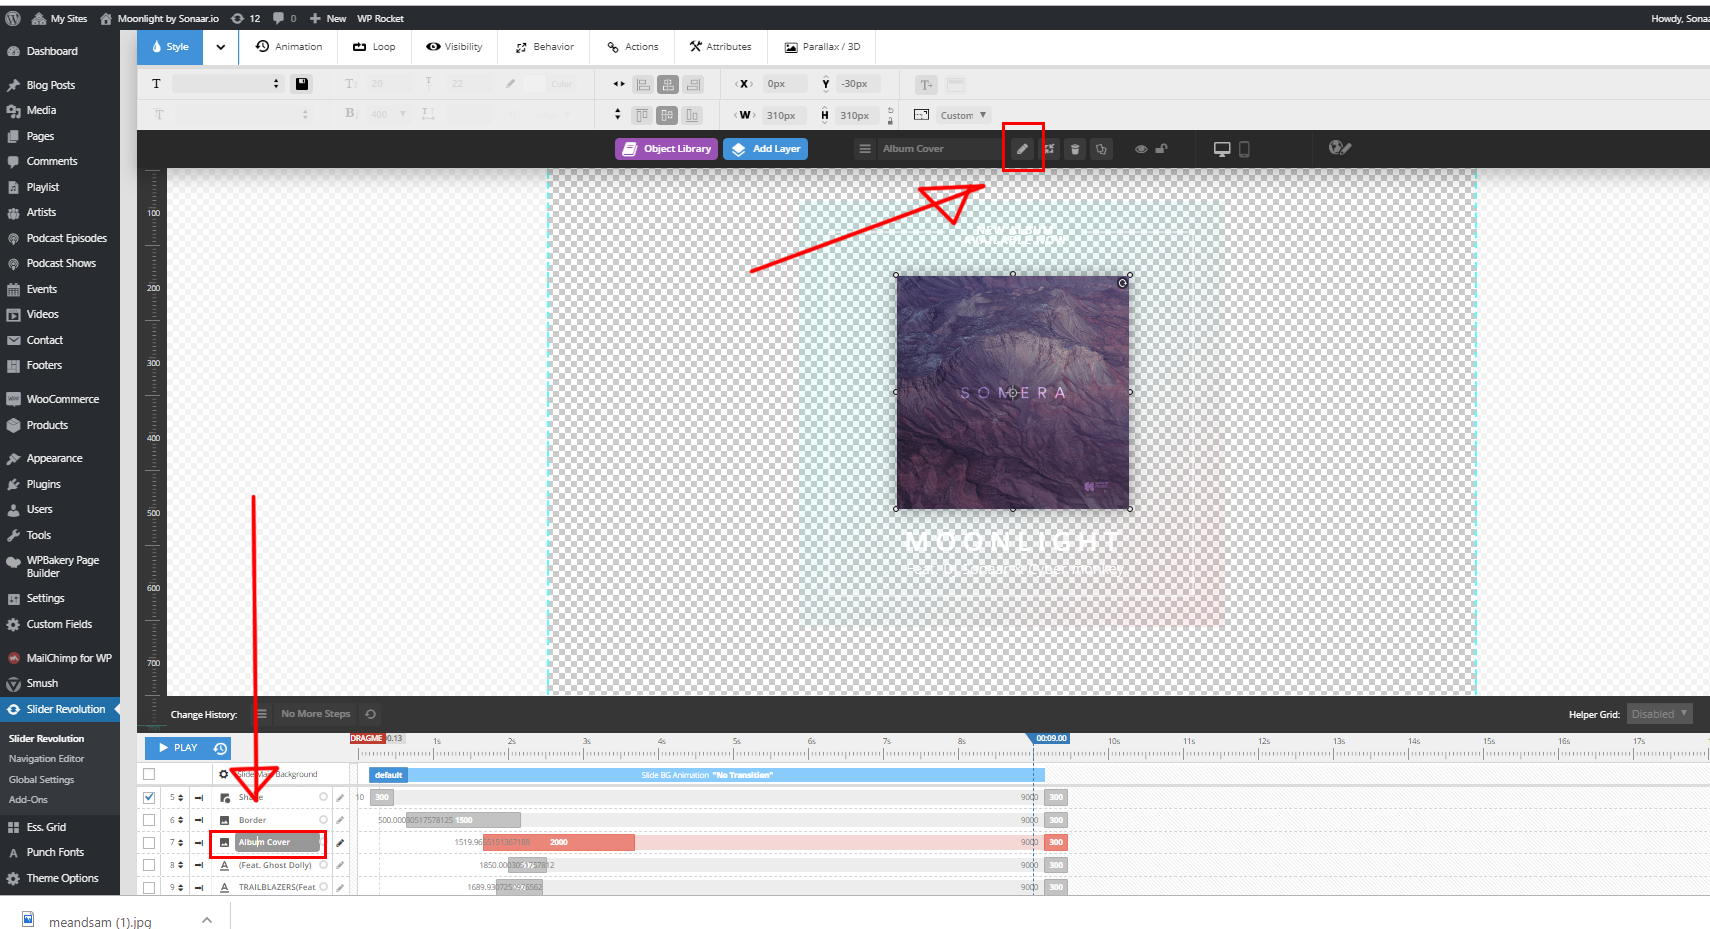Screen dimensions: 1710x929
Task: Open the WP Rocket admin bar menu
Action: (x=380, y=18)
